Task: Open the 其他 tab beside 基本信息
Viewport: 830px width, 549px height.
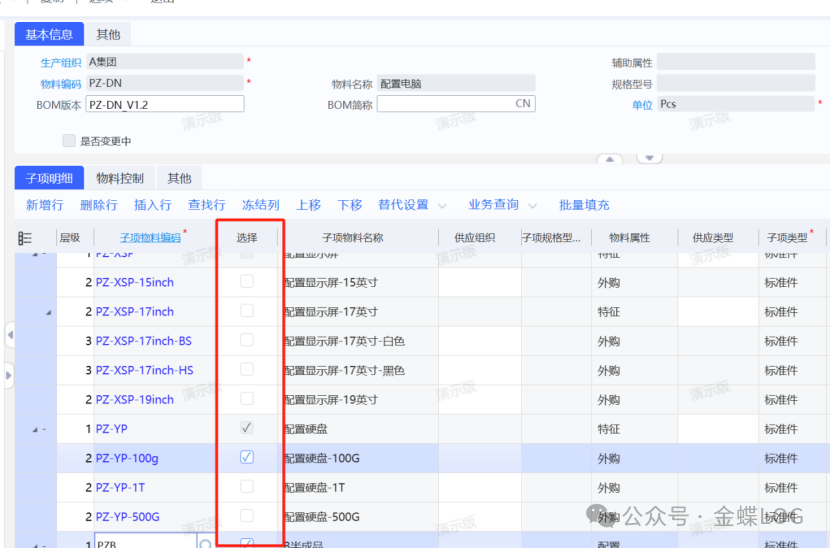Action: point(108,35)
